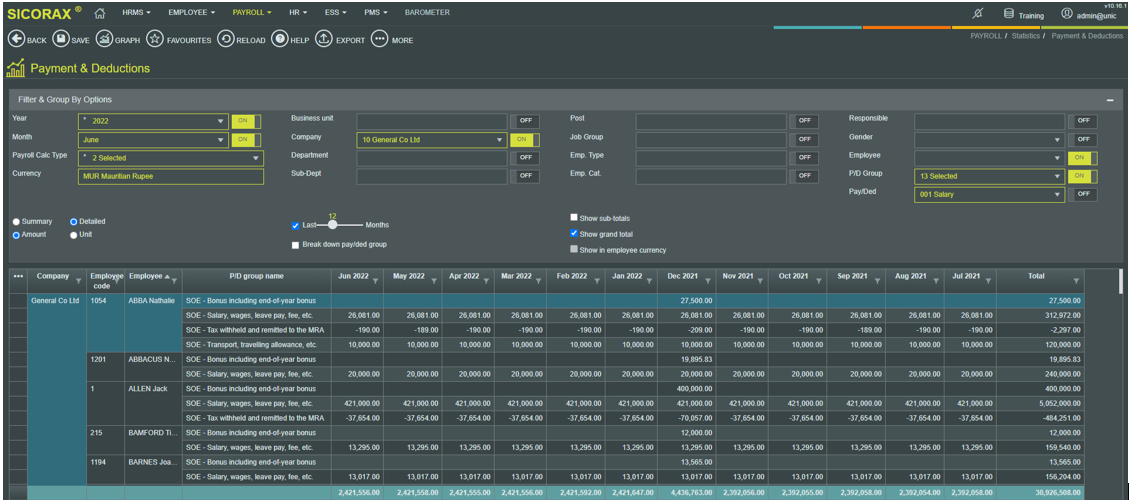Image resolution: width=1132 pixels, height=500 pixels.
Task: Click the Save disk icon
Action: (x=61, y=40)
